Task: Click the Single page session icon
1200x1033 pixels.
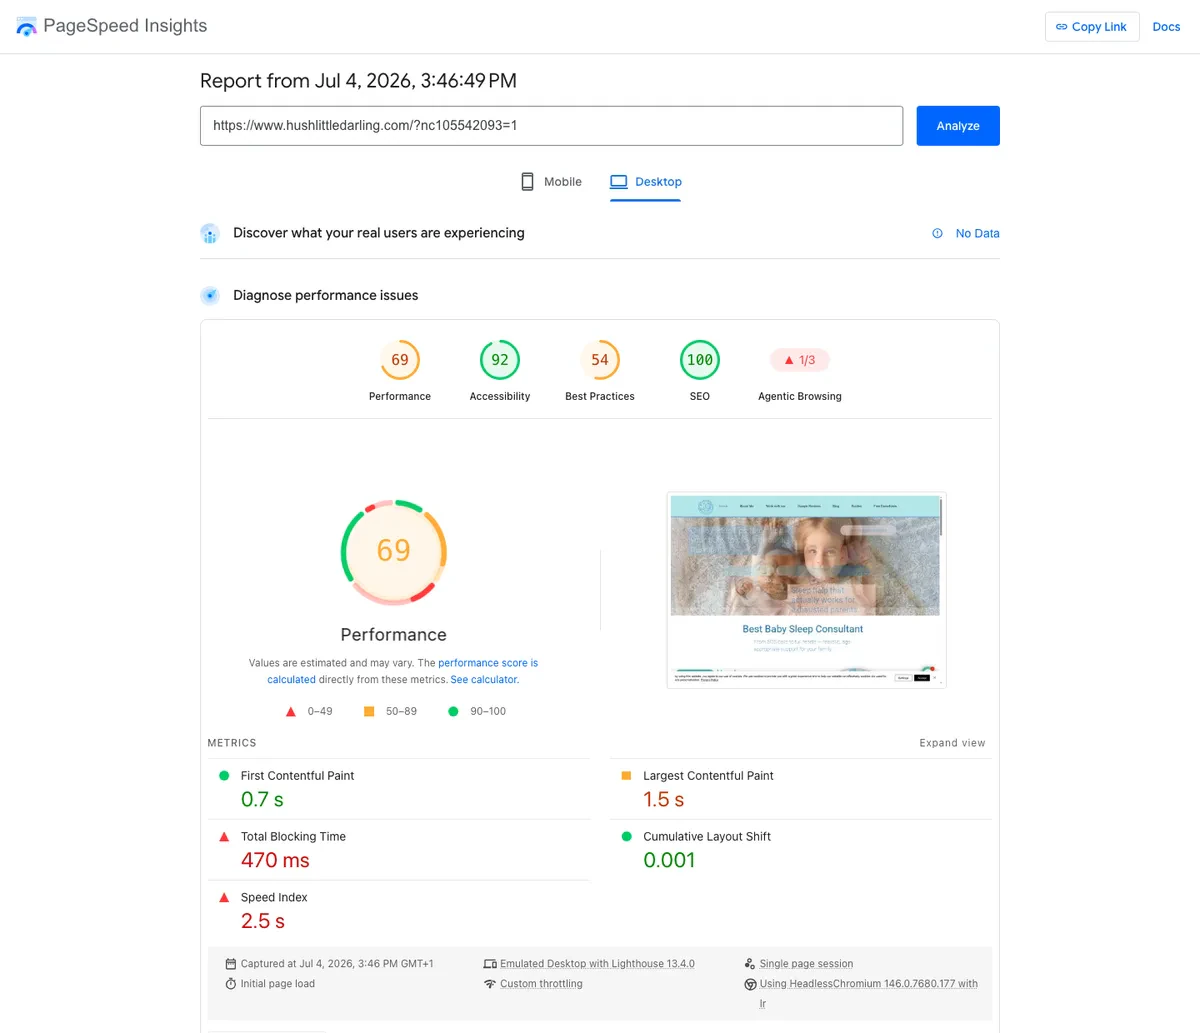Action: pyautogui.click(x=750, y=964)
